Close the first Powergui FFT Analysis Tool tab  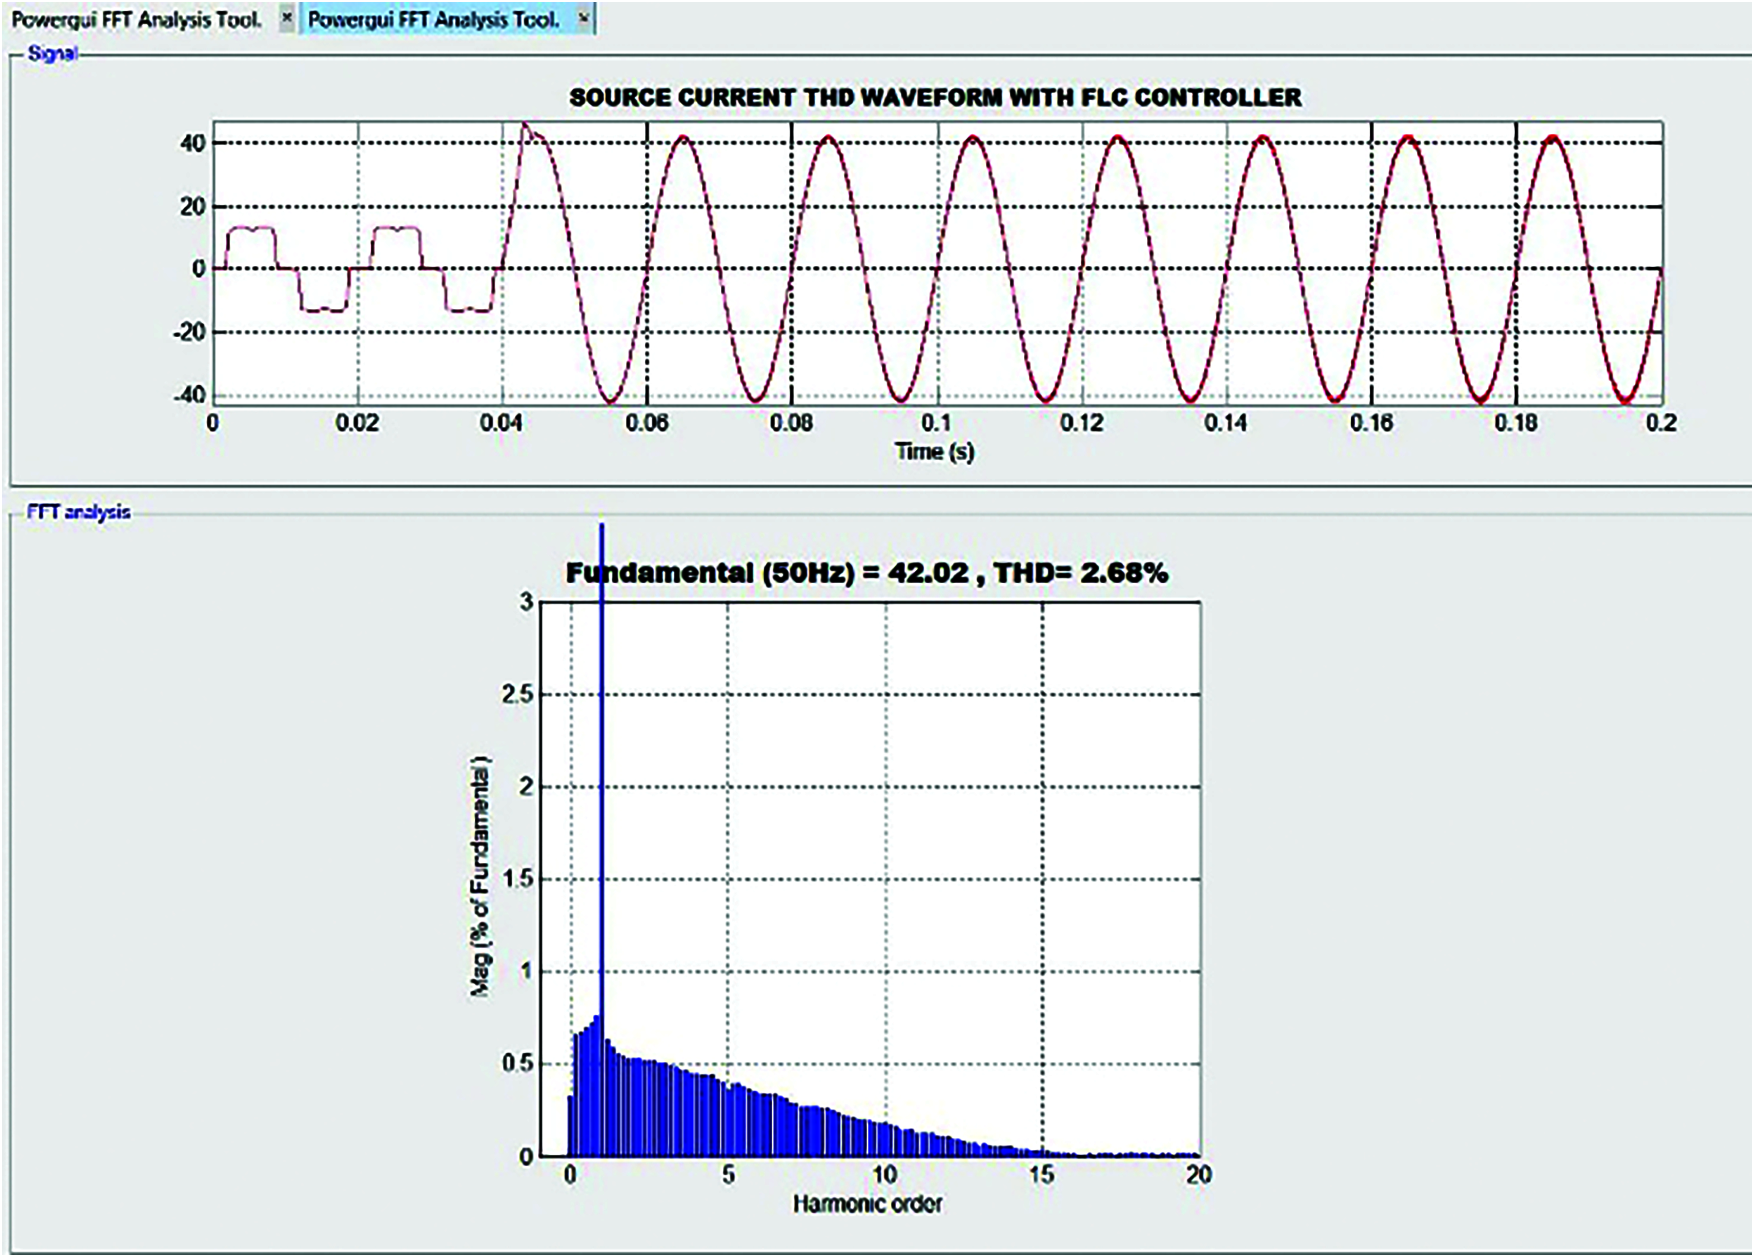[287, 18]
